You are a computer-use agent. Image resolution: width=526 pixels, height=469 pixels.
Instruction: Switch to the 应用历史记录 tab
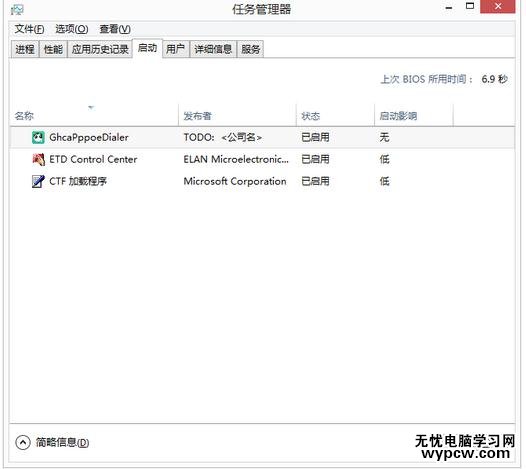coord(100,49)
